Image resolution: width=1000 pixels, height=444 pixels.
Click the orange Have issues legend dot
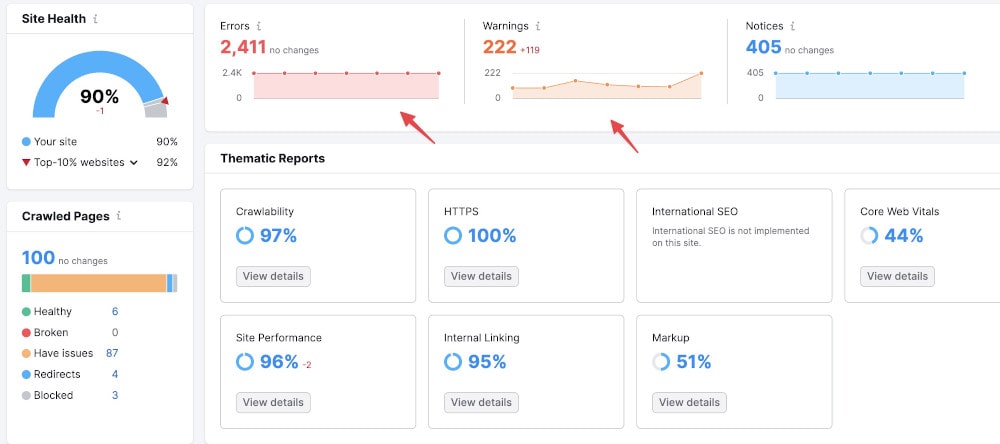26,353
